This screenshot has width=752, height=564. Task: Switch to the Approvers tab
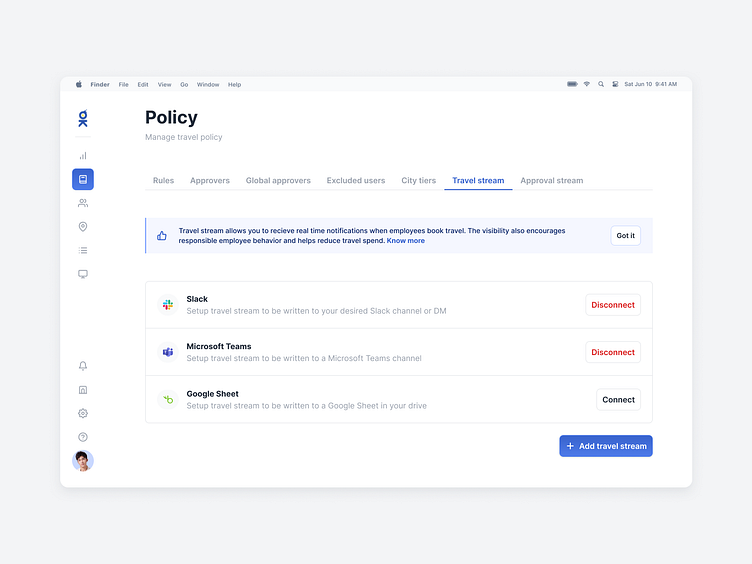(x=210, y=181)
